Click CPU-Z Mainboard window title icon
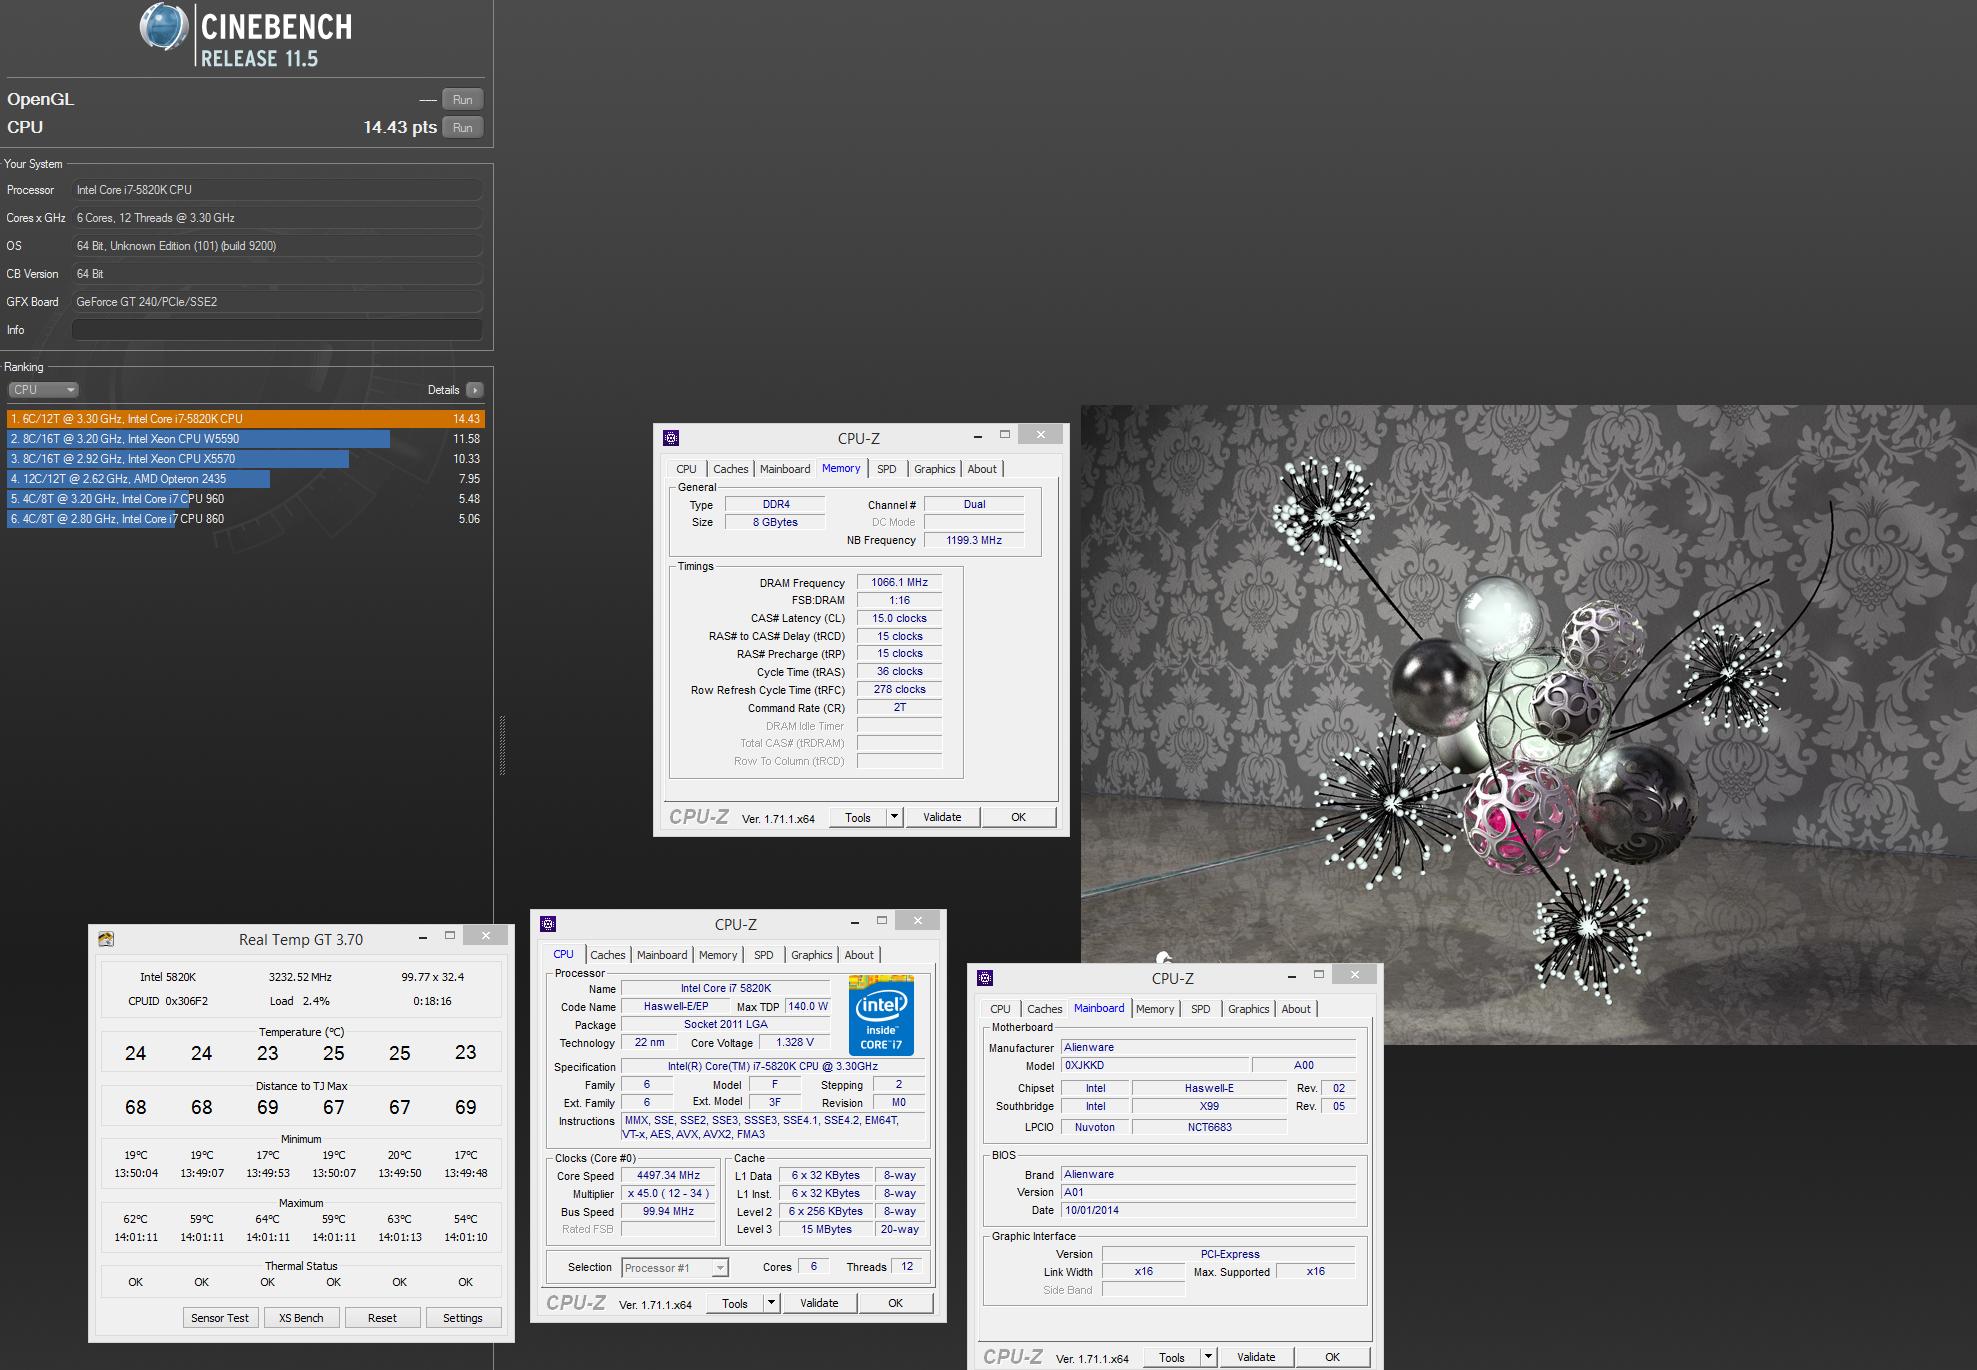1977x1370 pixels. (985, 978)
